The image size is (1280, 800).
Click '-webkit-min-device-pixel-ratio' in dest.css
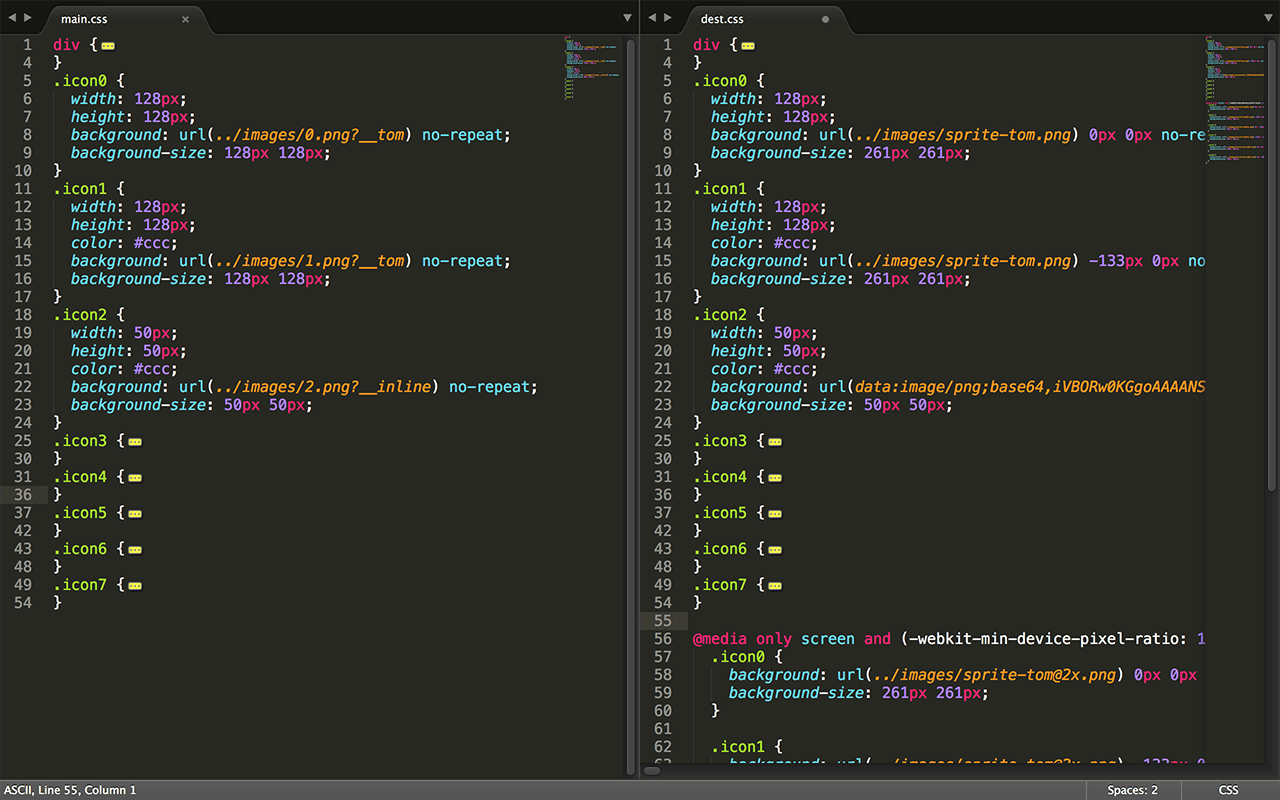click(1044, 639)
